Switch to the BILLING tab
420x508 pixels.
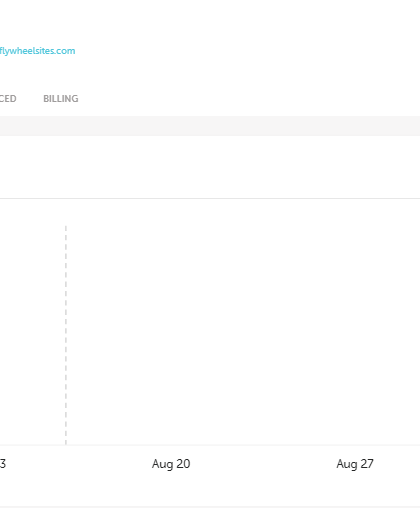click(x=61, y=99)
